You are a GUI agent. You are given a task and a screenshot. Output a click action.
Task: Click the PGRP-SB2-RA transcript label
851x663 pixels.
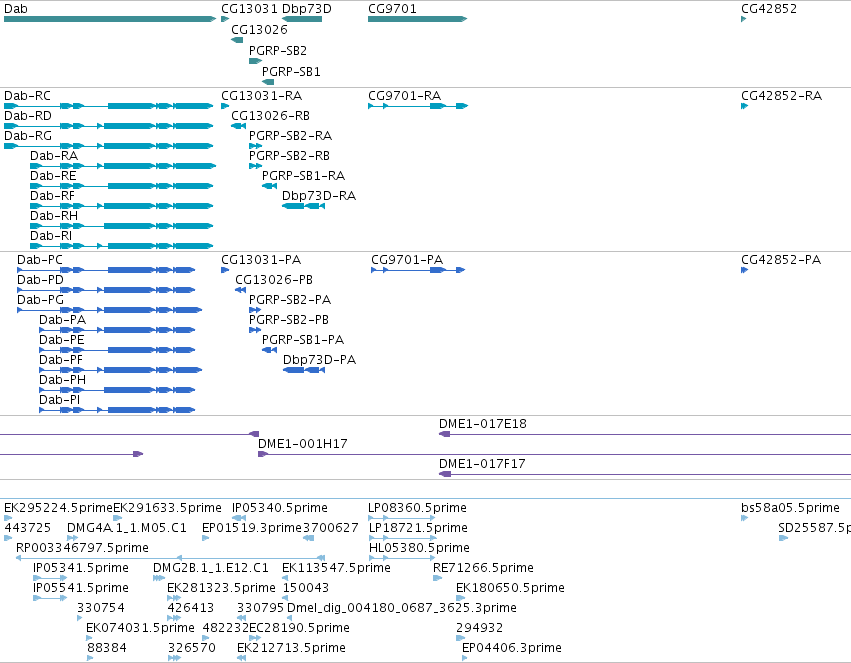pyautogui.click(x=290, y=136)
